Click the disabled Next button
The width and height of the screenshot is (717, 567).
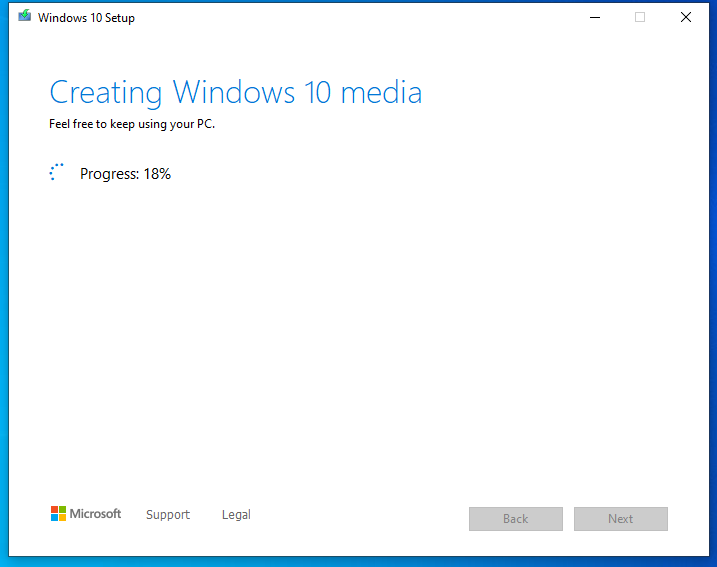(621, 519)
